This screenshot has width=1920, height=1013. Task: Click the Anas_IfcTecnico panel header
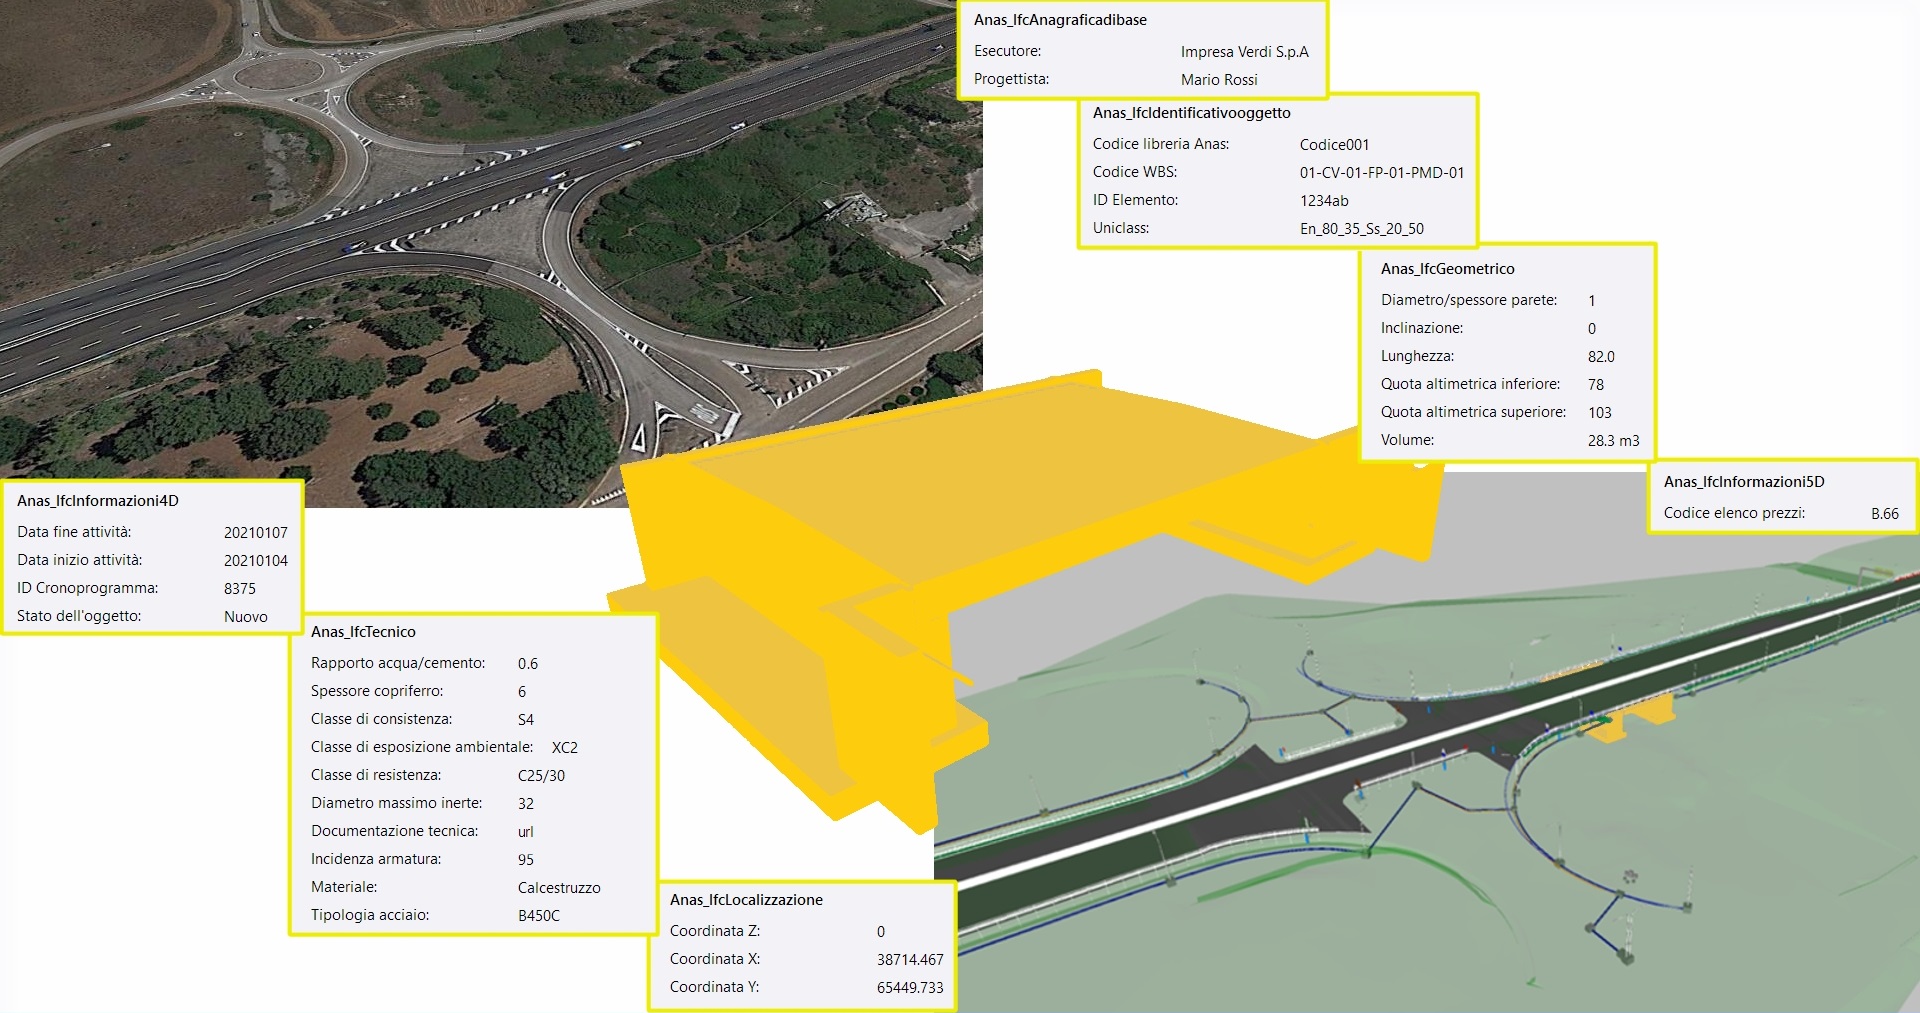(364, 631)
